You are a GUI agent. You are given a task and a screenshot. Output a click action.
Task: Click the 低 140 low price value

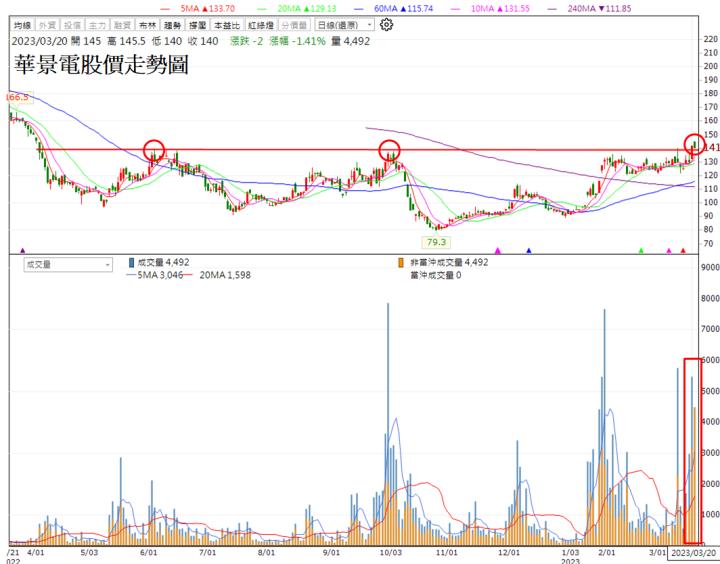(x=167, y=41)
